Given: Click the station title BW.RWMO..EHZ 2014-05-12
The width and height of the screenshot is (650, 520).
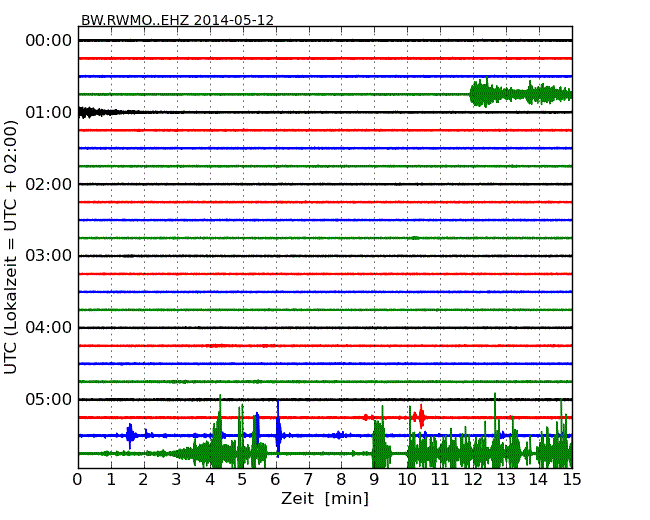Looking at the screenshot, I should 177,20.
